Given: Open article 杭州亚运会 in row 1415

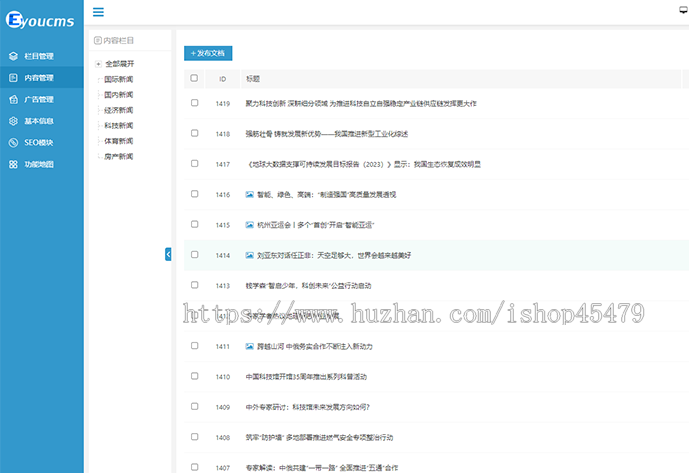Looking at the screenshot, I should [315, 225].
